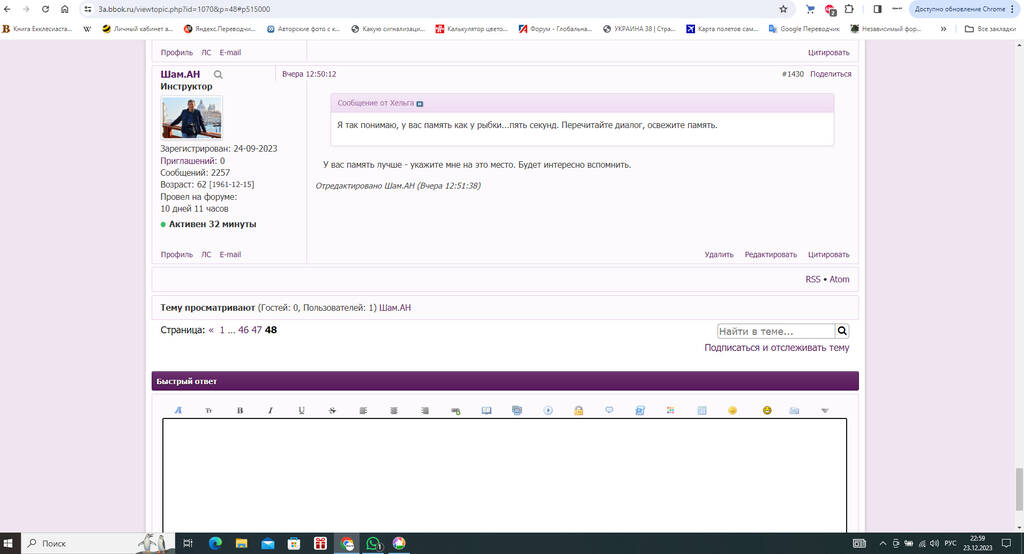Click the magnifier icon next to Шам.АН

(218, 74)
